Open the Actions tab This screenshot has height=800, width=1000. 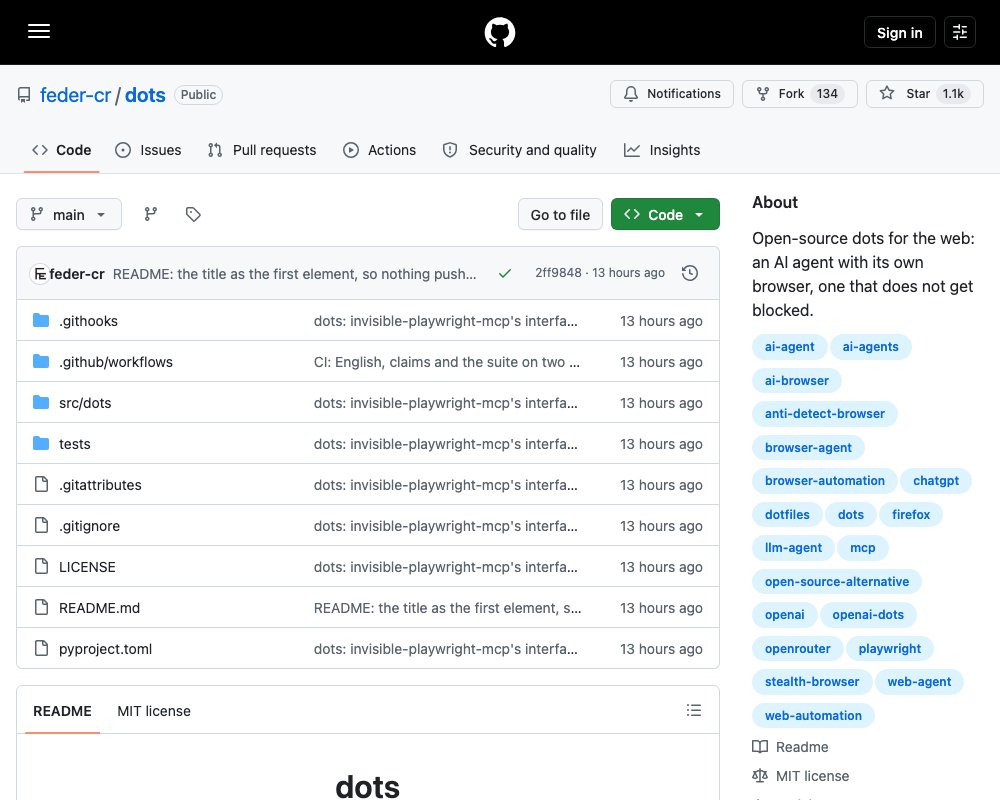click(x=379, y=150)
